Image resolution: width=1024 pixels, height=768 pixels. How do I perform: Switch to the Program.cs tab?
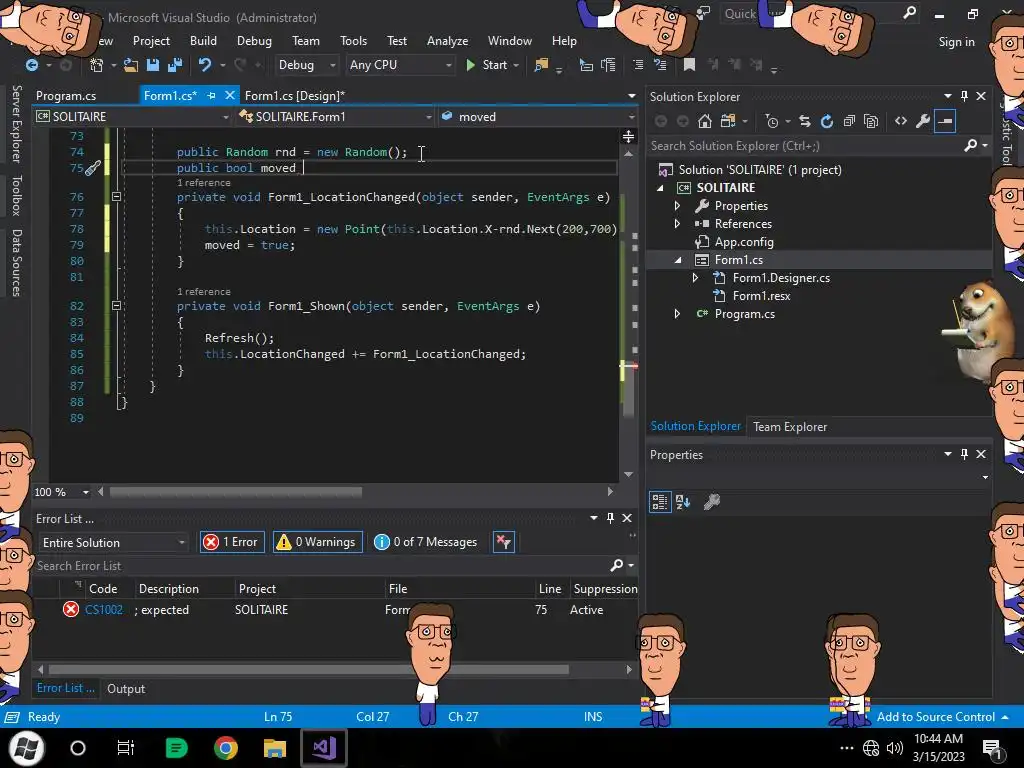66,95
